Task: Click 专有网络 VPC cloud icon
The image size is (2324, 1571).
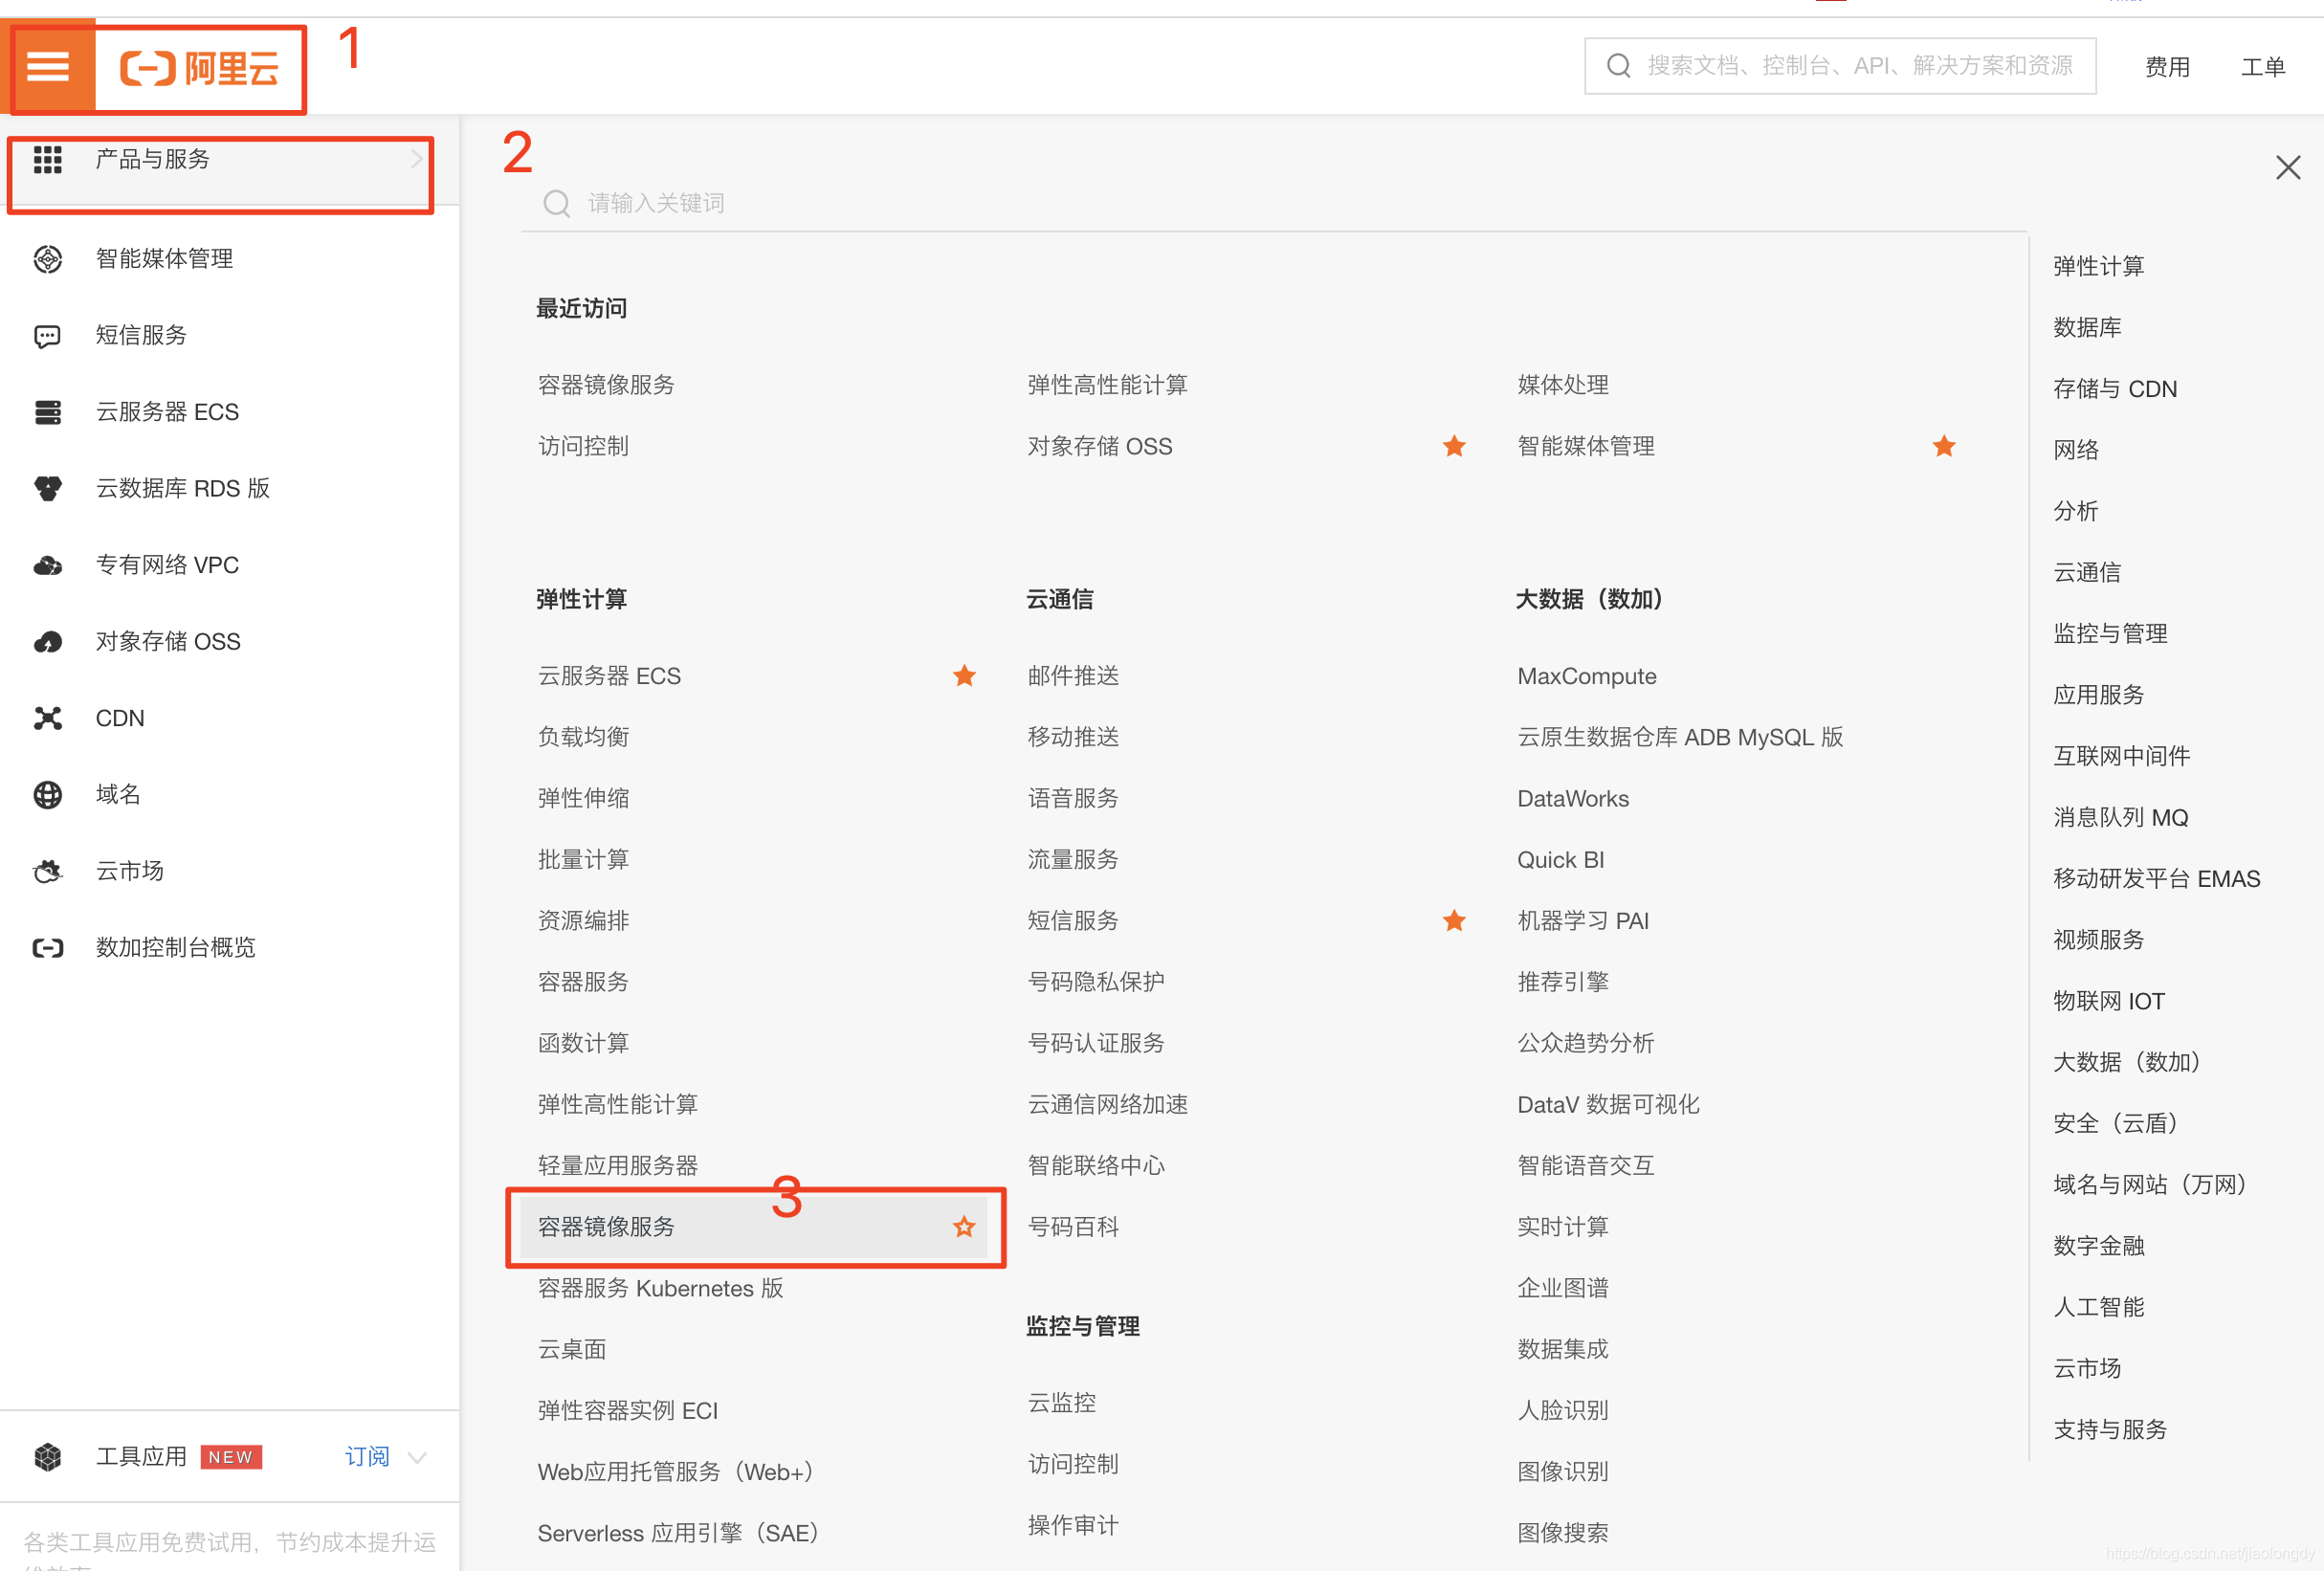Action: [47, 565]
